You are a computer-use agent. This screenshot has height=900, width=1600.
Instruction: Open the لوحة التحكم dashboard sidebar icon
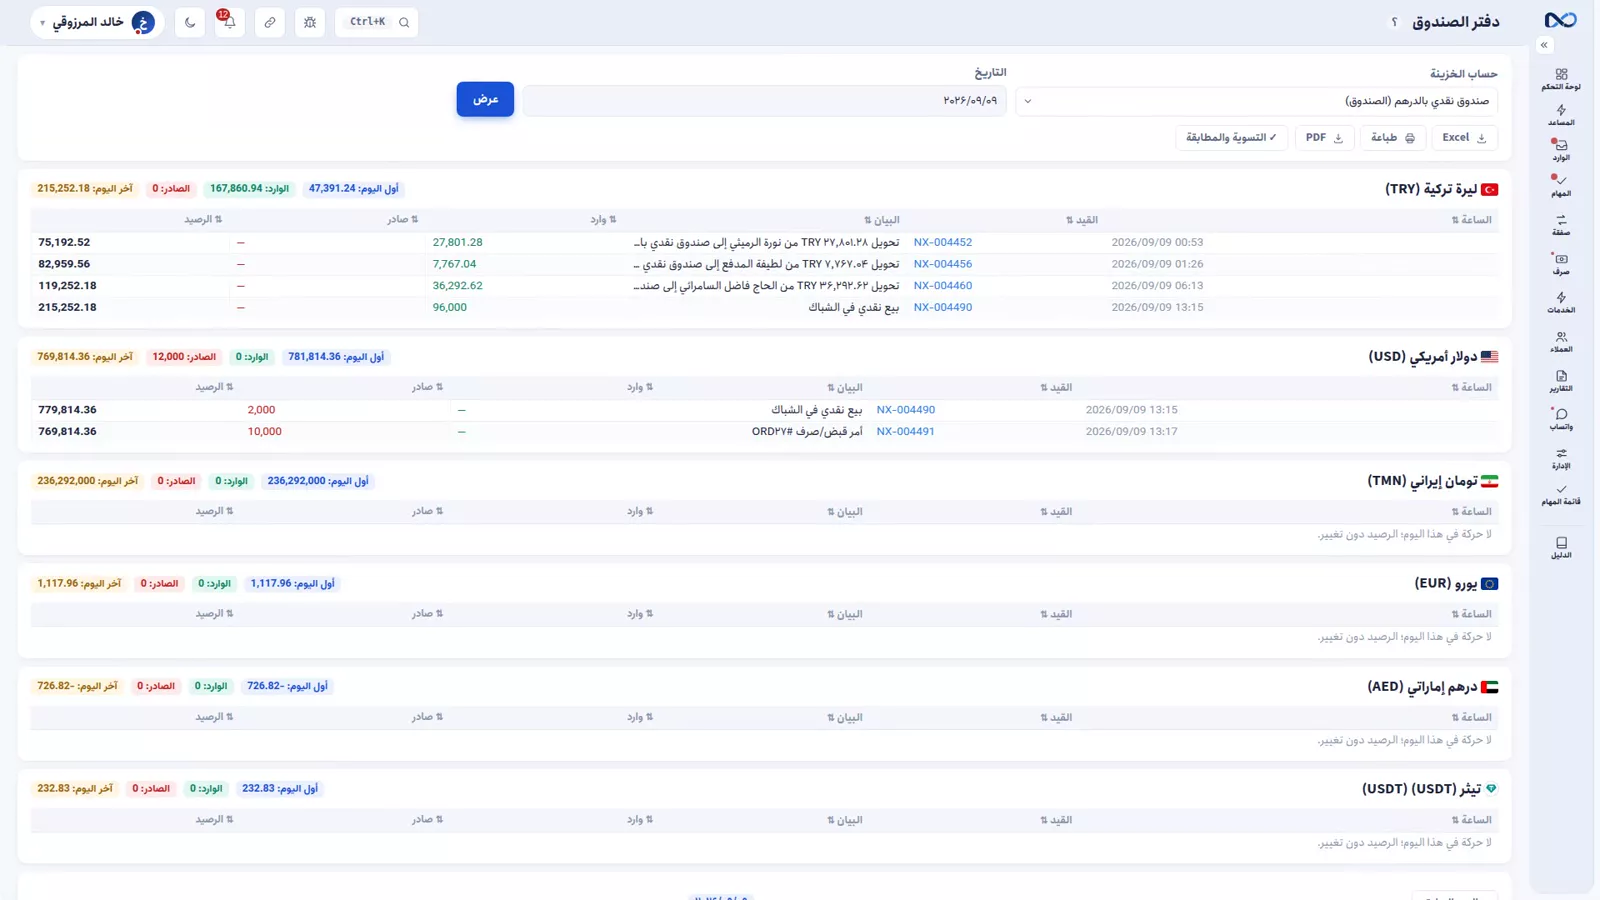pyautogui.click(x=1561, y=79)
